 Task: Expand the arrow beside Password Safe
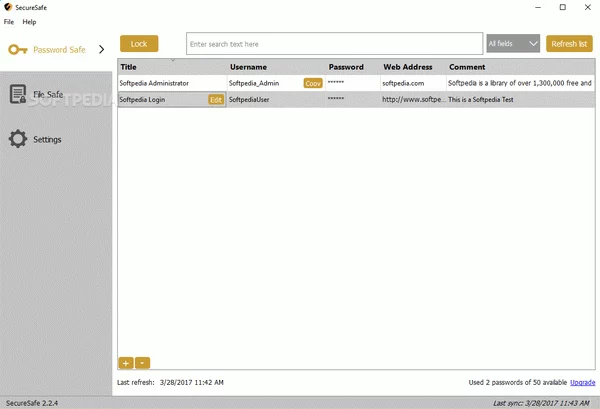point(101,49)
